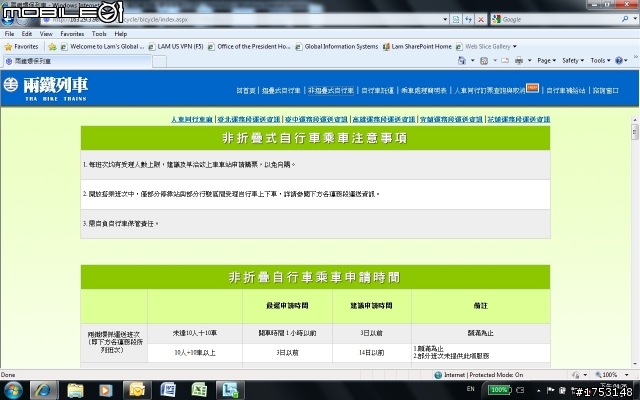Image resolution: width=640 pixels, height=400 pixels.
Task: Open the 'Global Information Systems' favorite
Action: [x=337, y=47]
